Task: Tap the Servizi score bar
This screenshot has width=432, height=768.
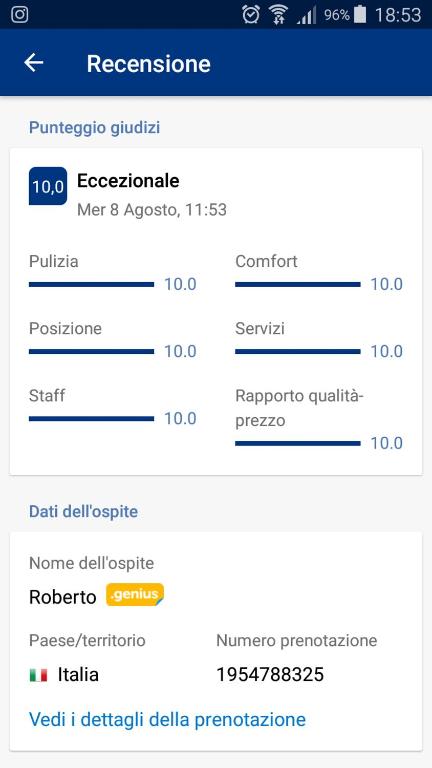Action: point(298,352)
